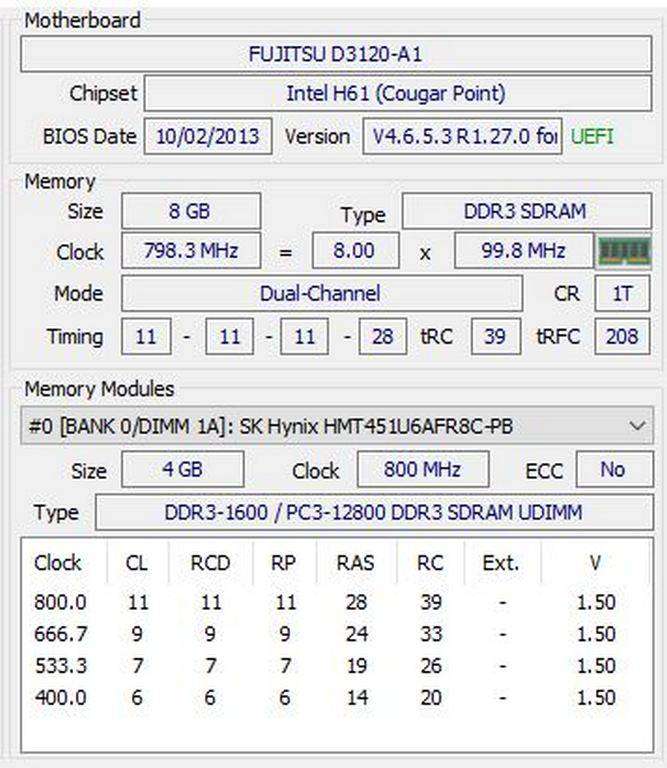The height and width of the screenshot is (768, 667).
Task: Click the RC column header
Action: 430,563
